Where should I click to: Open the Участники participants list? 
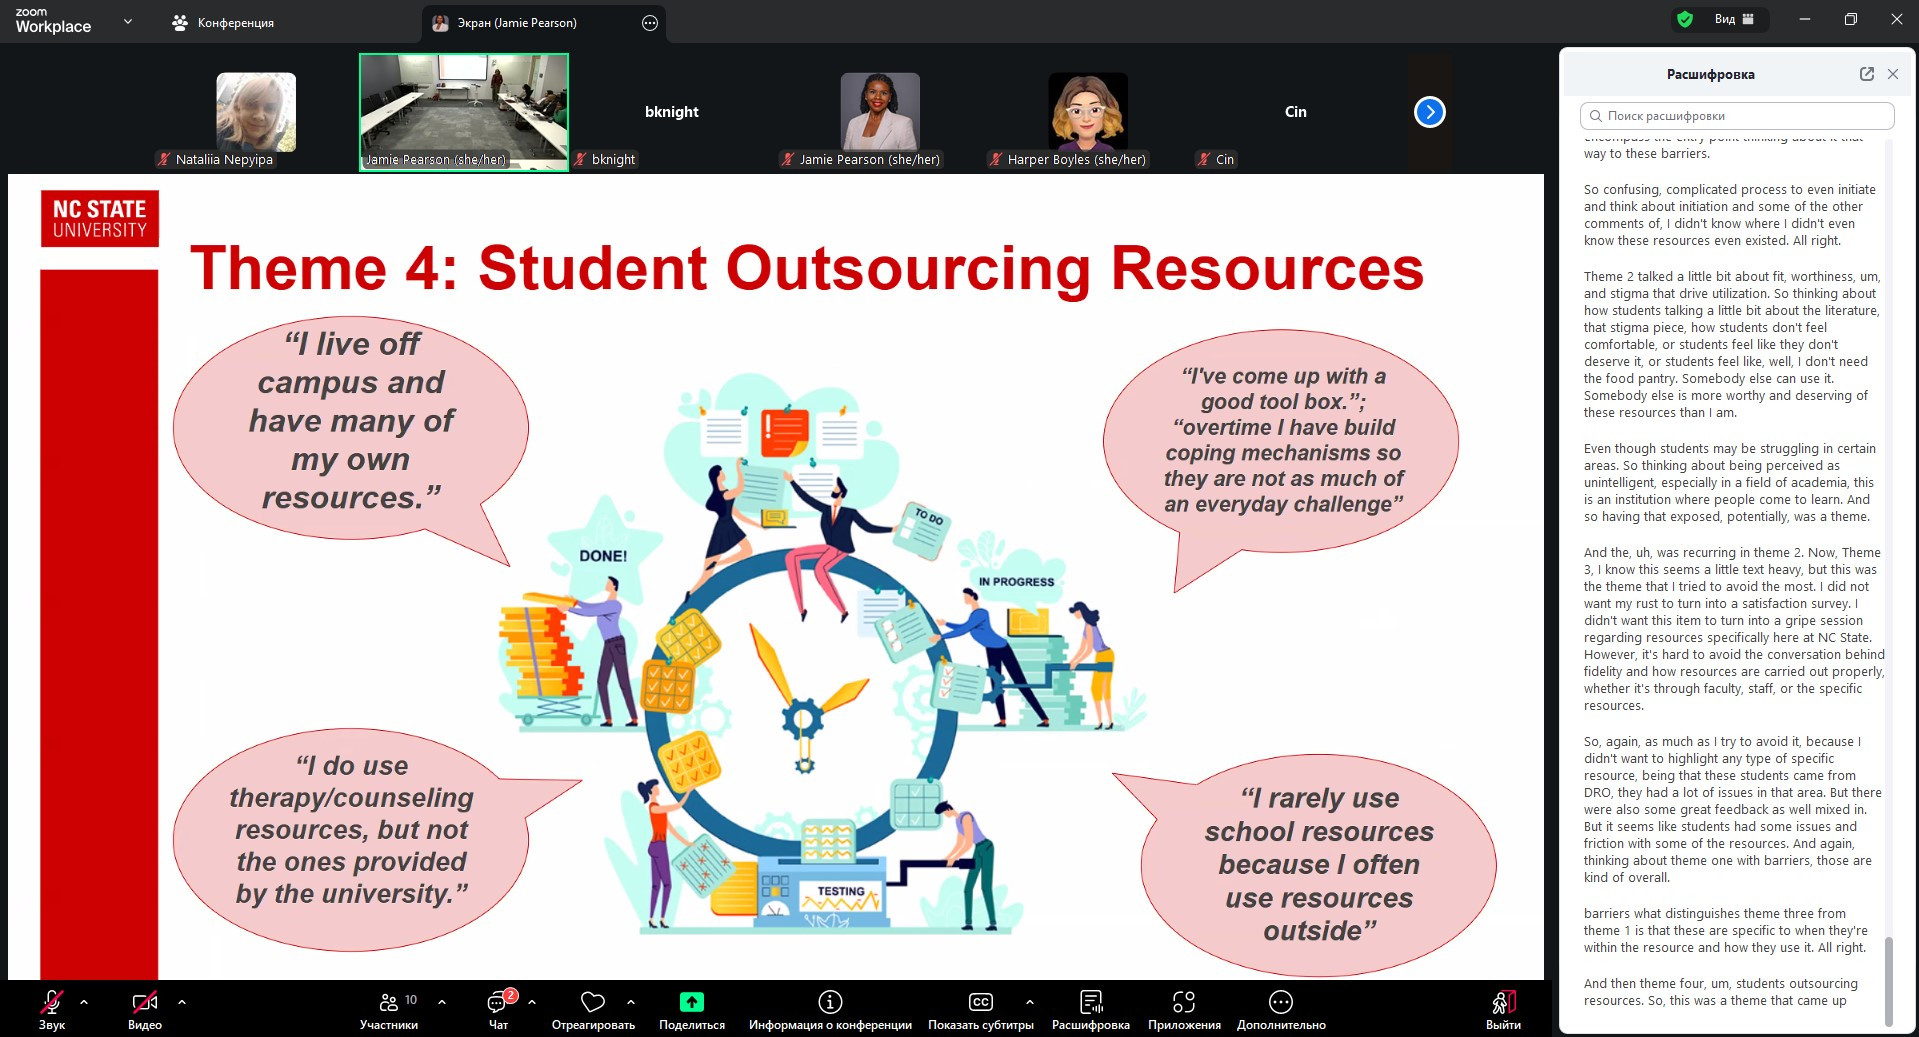coord(389,1003)
